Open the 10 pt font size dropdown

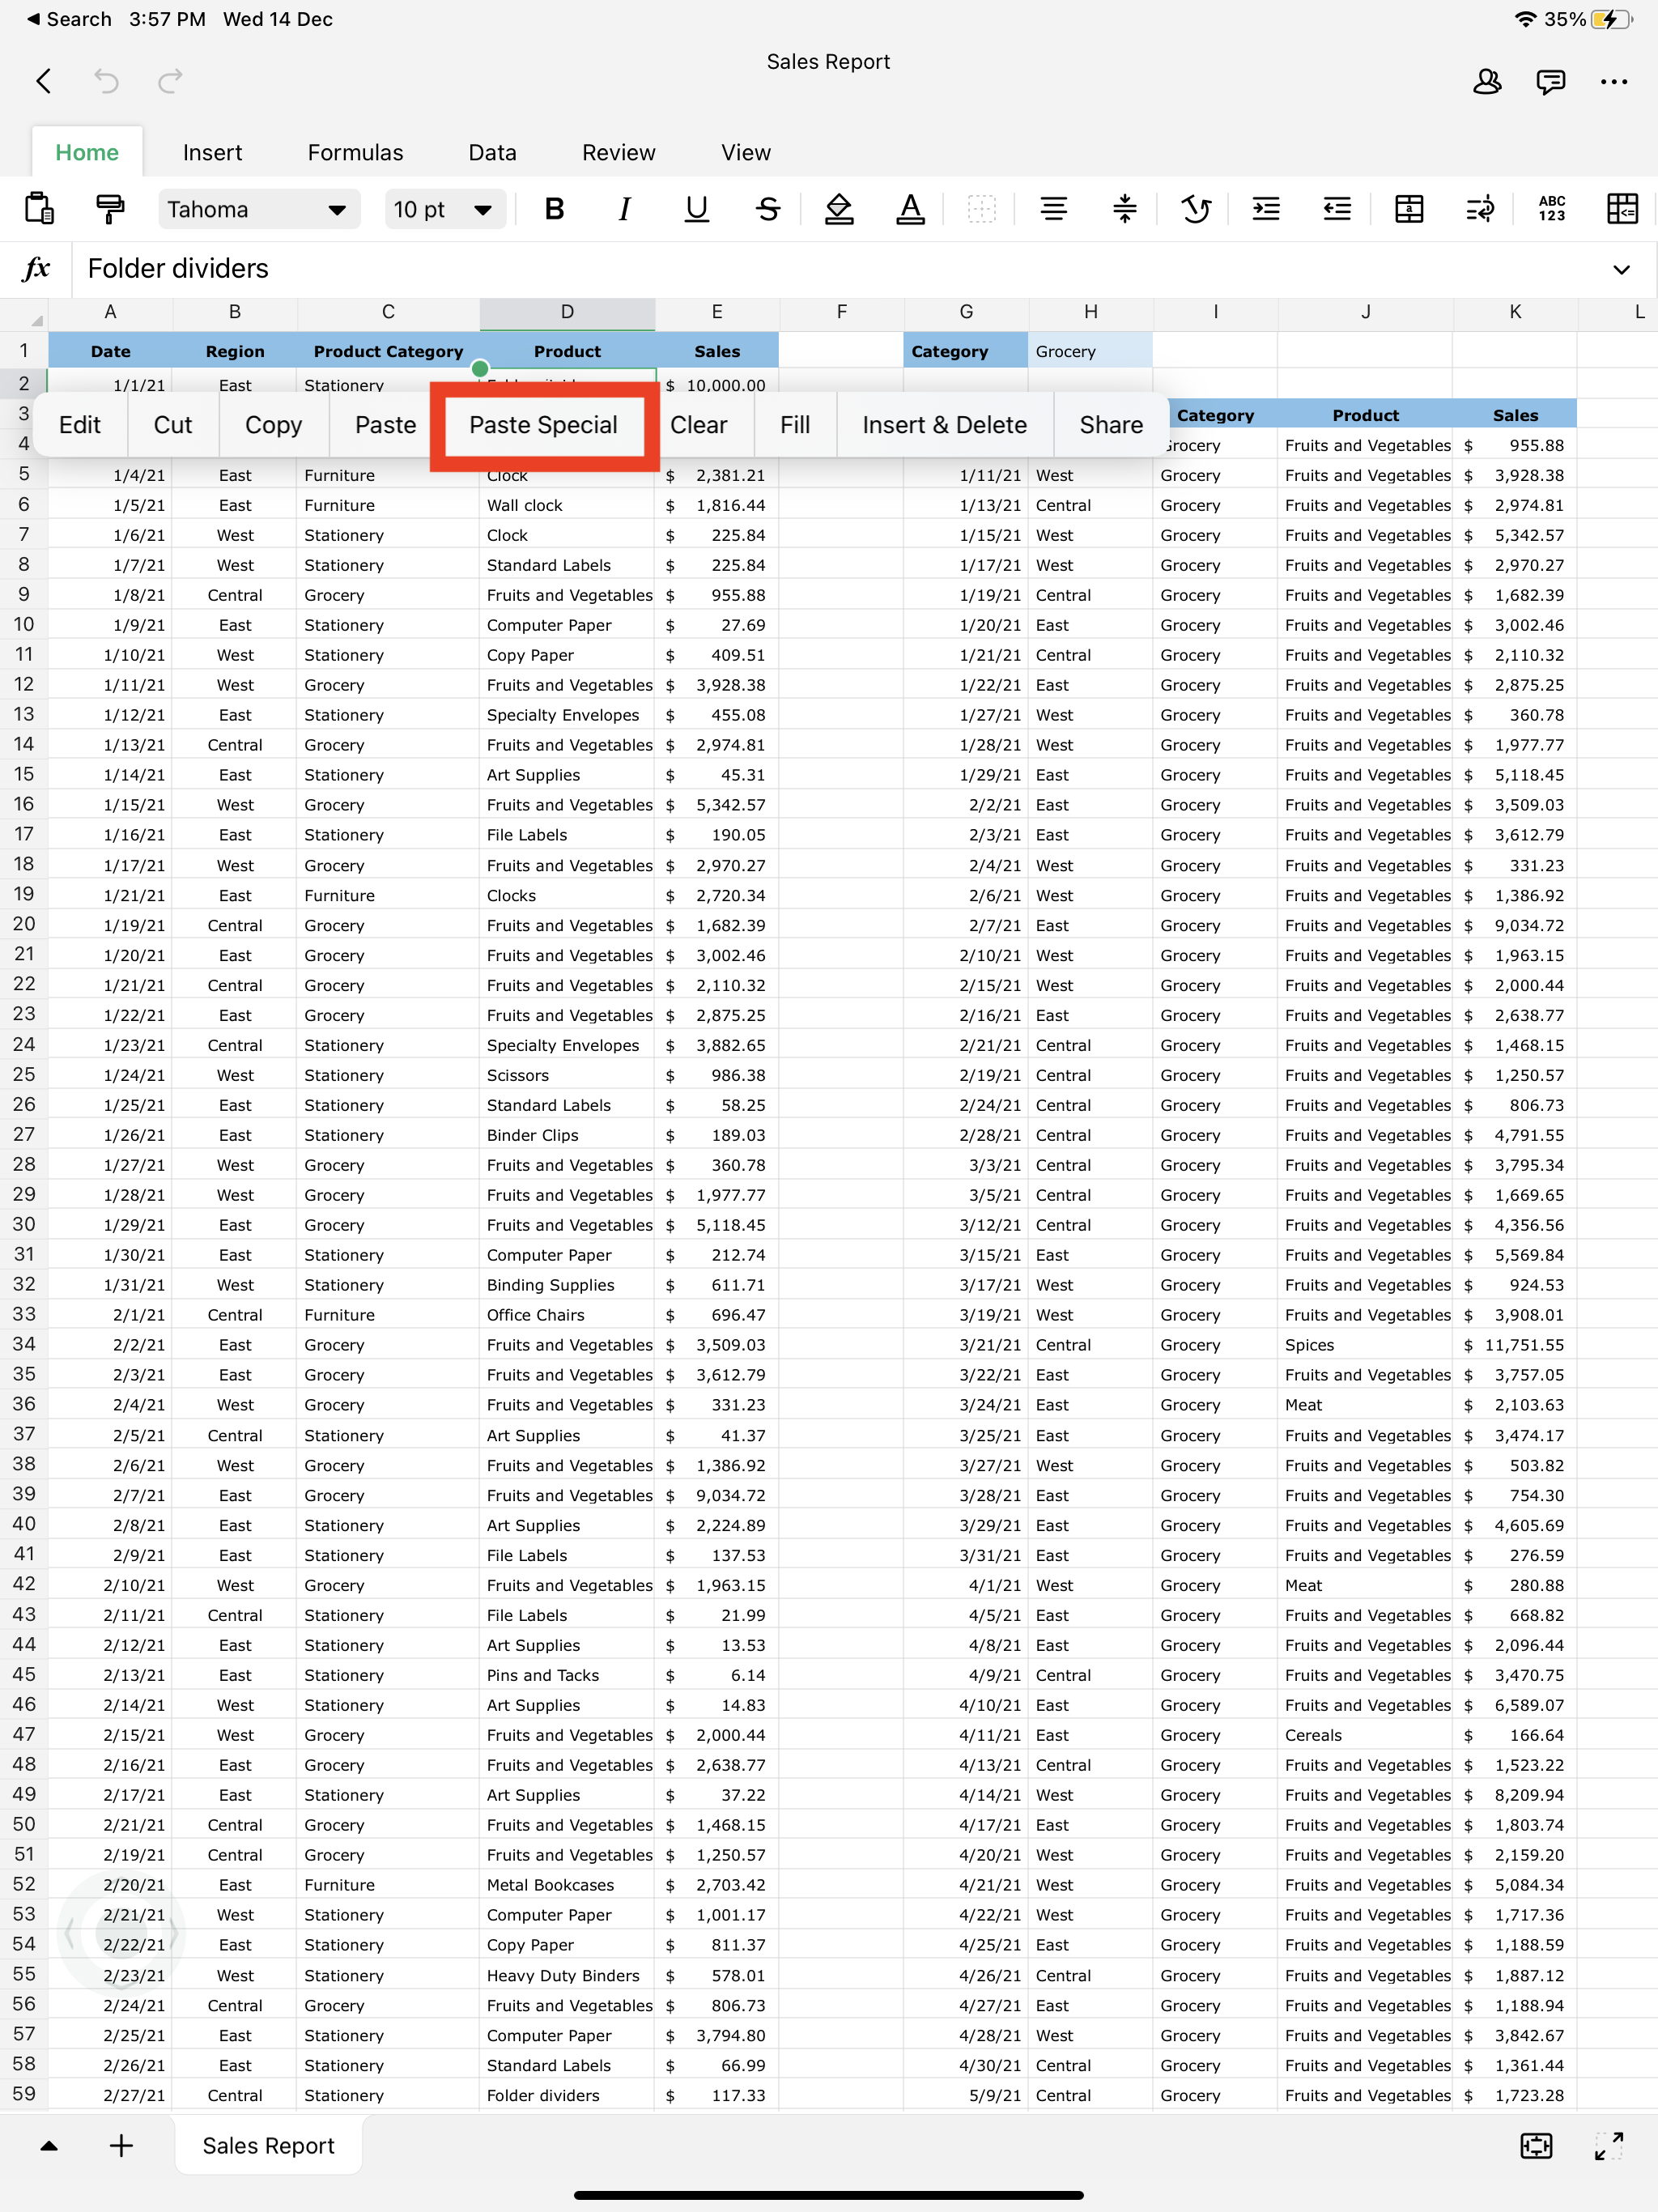coord(444,209)
